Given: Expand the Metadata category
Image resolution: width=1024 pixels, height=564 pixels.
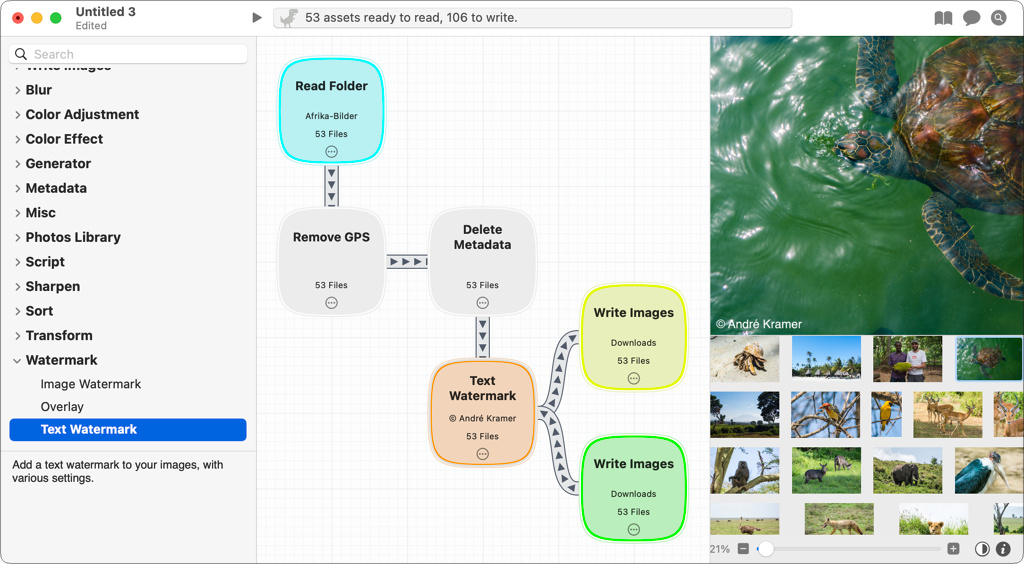Looking at the screenshot, I should (17, 189).
